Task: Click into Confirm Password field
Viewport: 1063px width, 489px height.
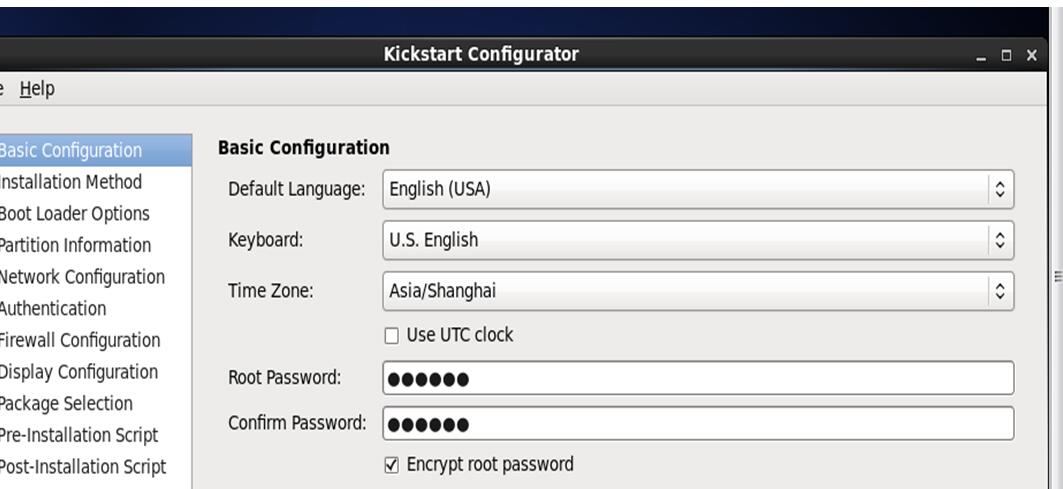Action: click(698, 424)
